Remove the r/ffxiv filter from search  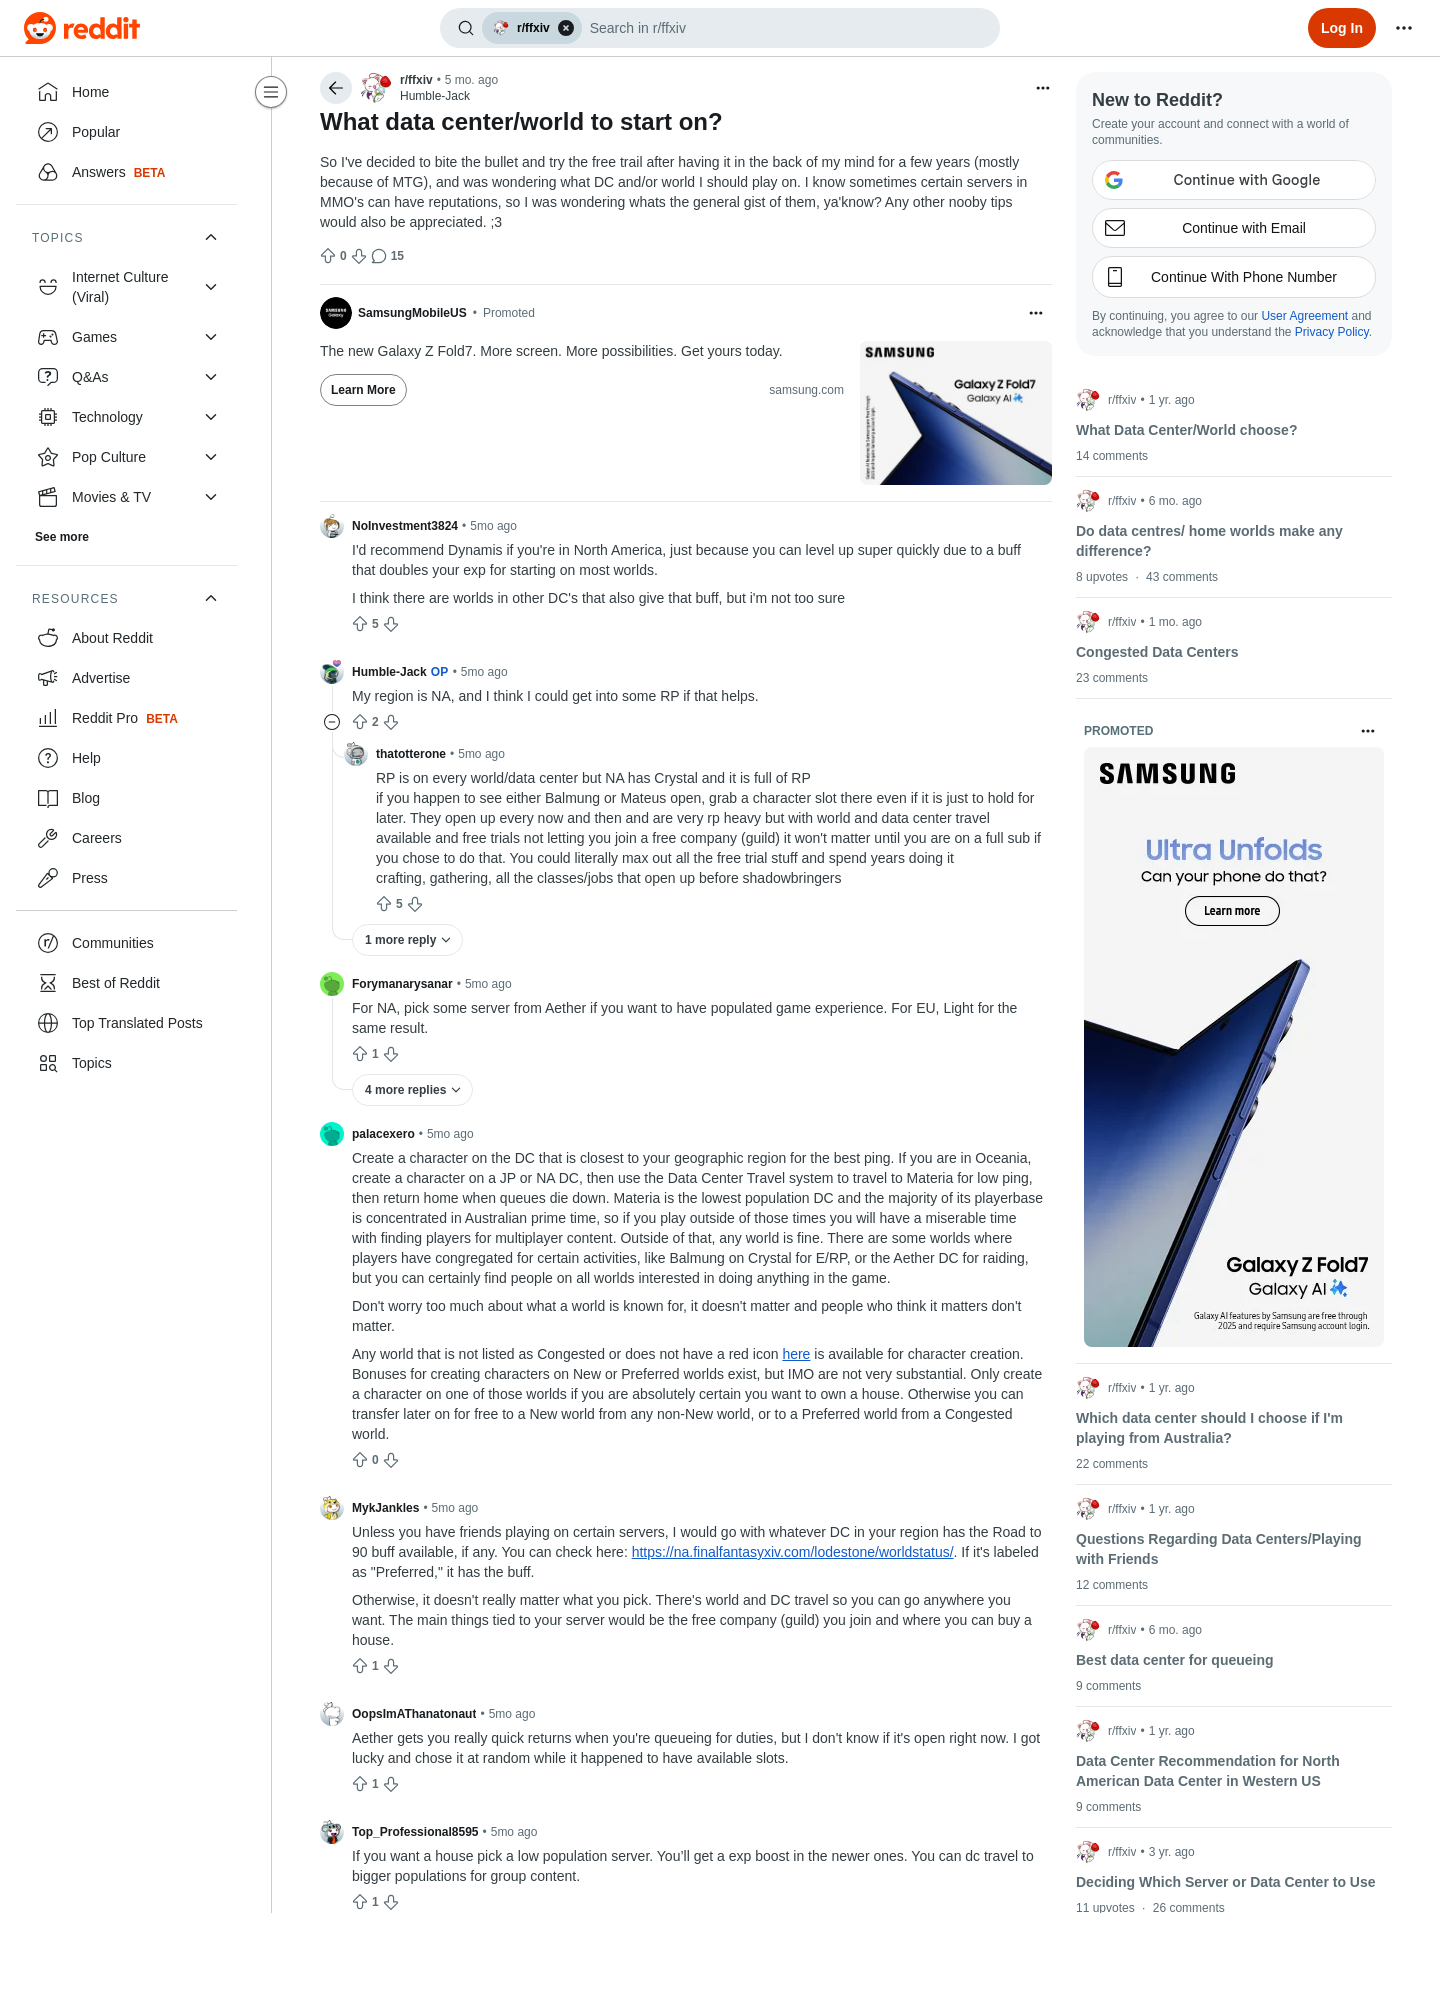click(x=566, y=28)
